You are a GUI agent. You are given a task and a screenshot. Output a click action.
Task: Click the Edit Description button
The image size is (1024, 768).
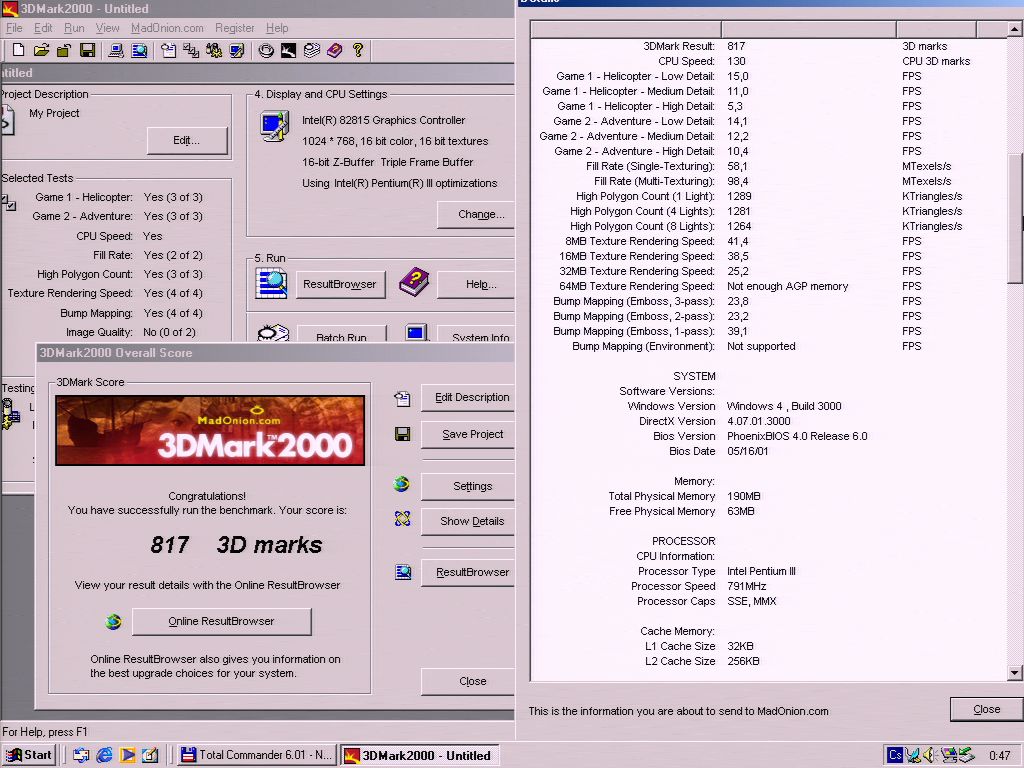click(468, 397)
